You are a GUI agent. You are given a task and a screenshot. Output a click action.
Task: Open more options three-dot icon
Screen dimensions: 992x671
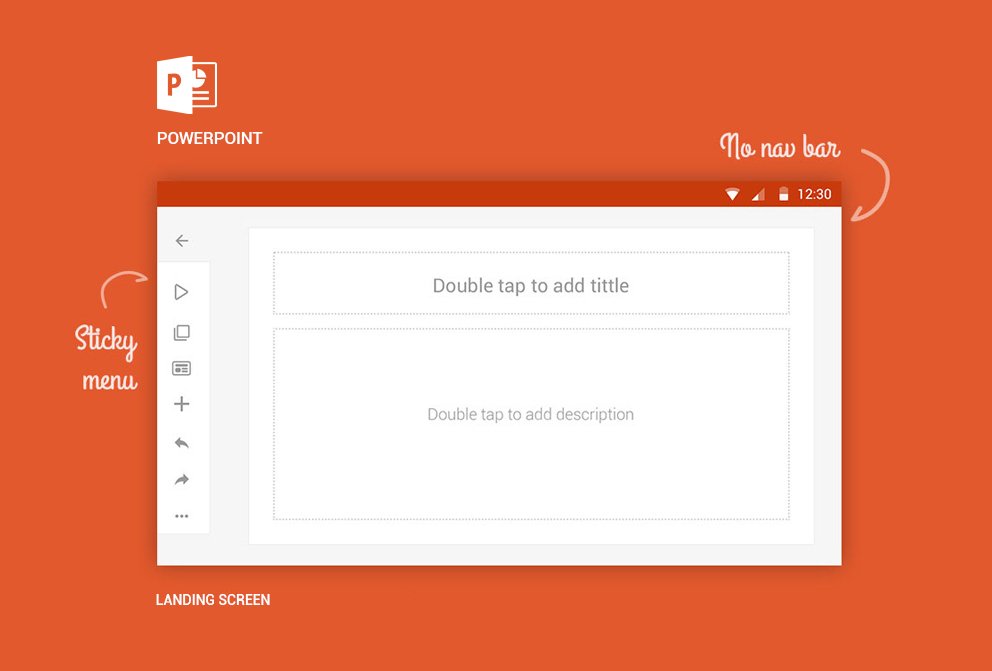[x=182, y=516]
